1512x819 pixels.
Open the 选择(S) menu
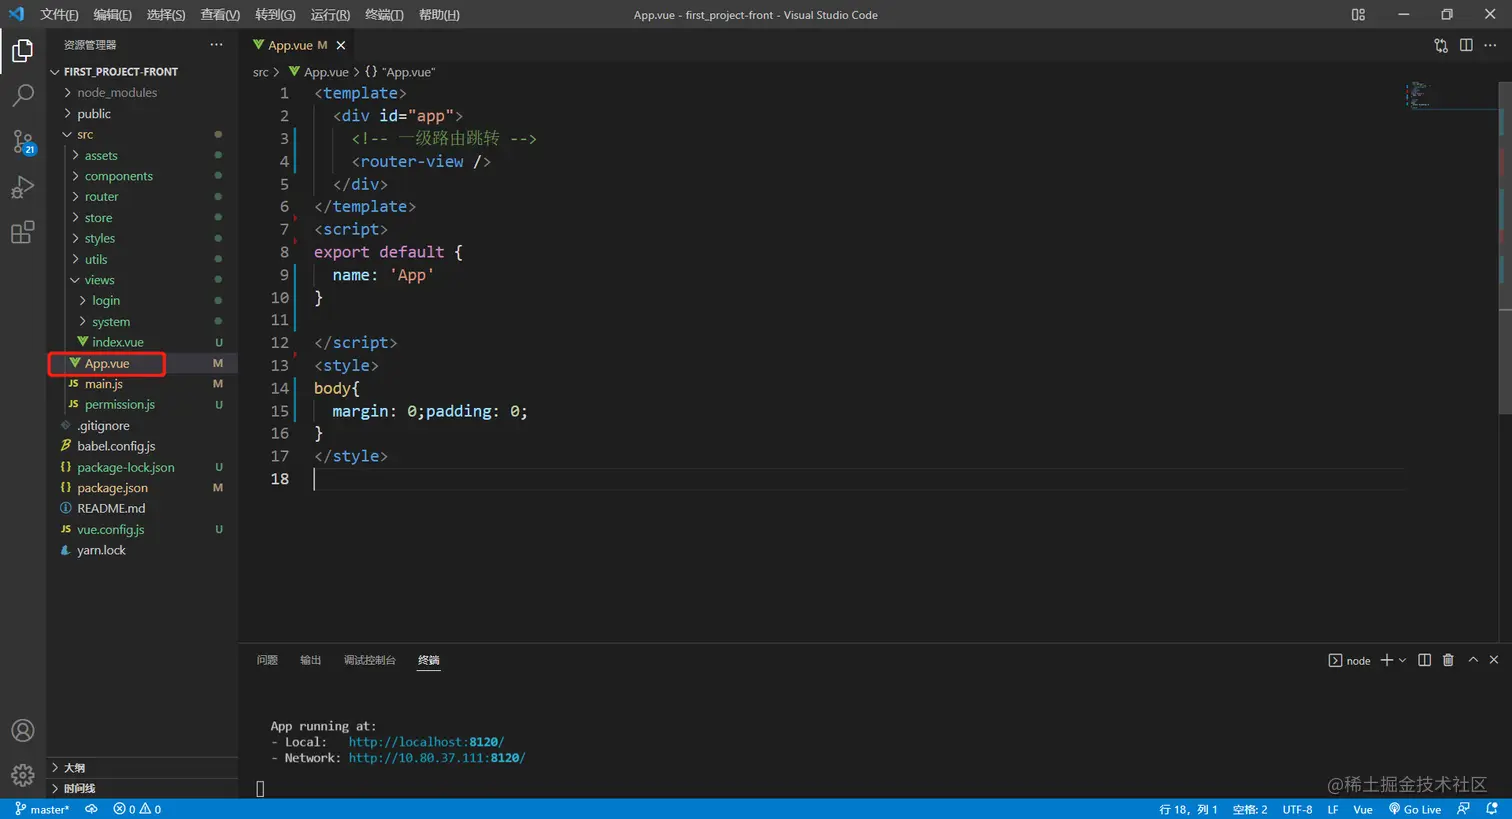point(166,14)
